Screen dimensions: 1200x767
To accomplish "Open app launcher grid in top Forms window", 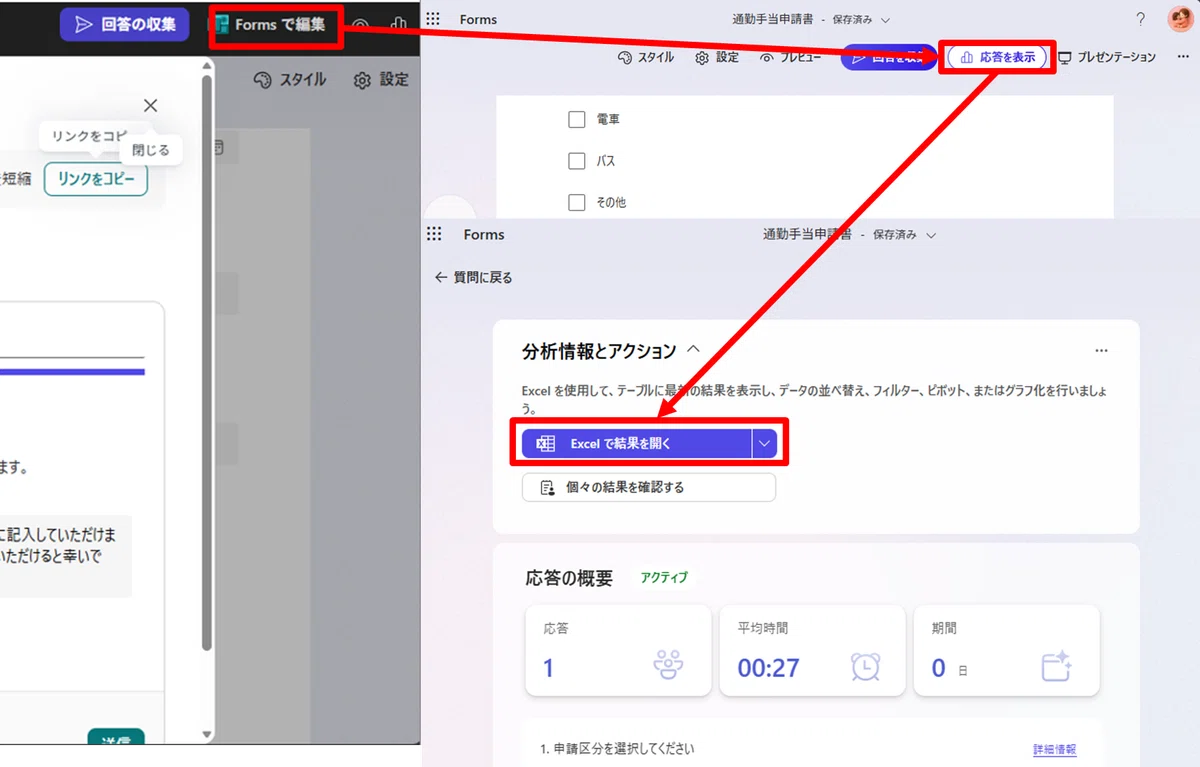I will [433, 19].
